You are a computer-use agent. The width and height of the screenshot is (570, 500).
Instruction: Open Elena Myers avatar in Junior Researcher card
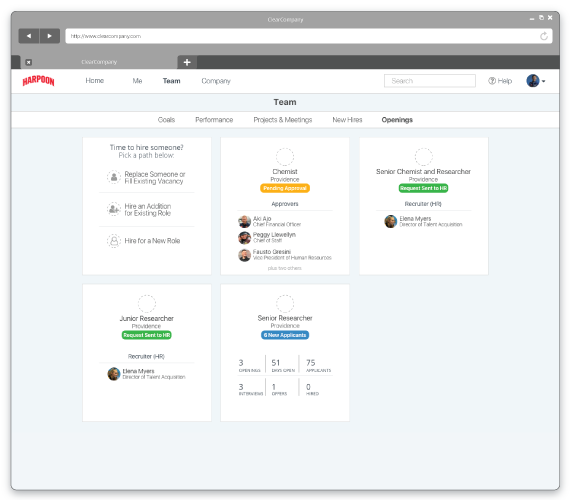click(114, 374)
